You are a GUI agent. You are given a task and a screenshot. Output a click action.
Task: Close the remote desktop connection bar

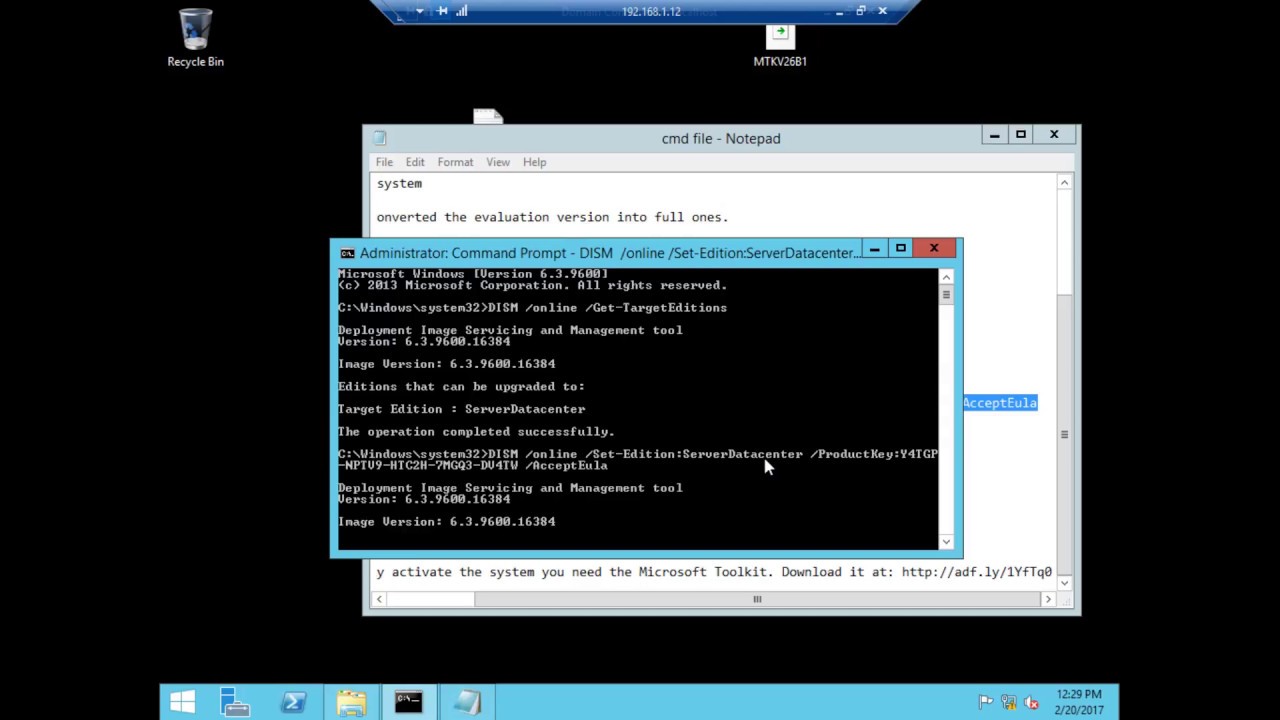click(882, 11)
